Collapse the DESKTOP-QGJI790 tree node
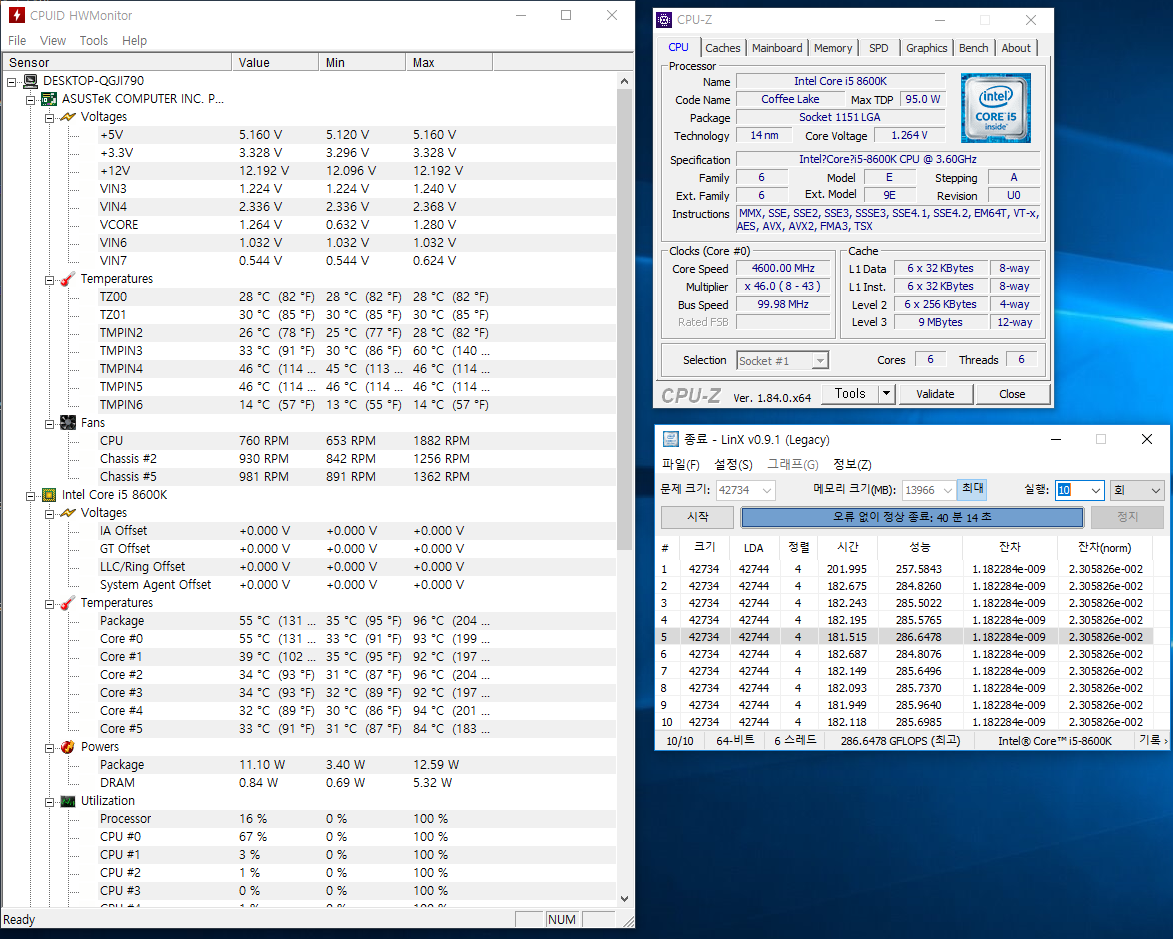Screen dimensions: 1173x939 tap(12, 82)
